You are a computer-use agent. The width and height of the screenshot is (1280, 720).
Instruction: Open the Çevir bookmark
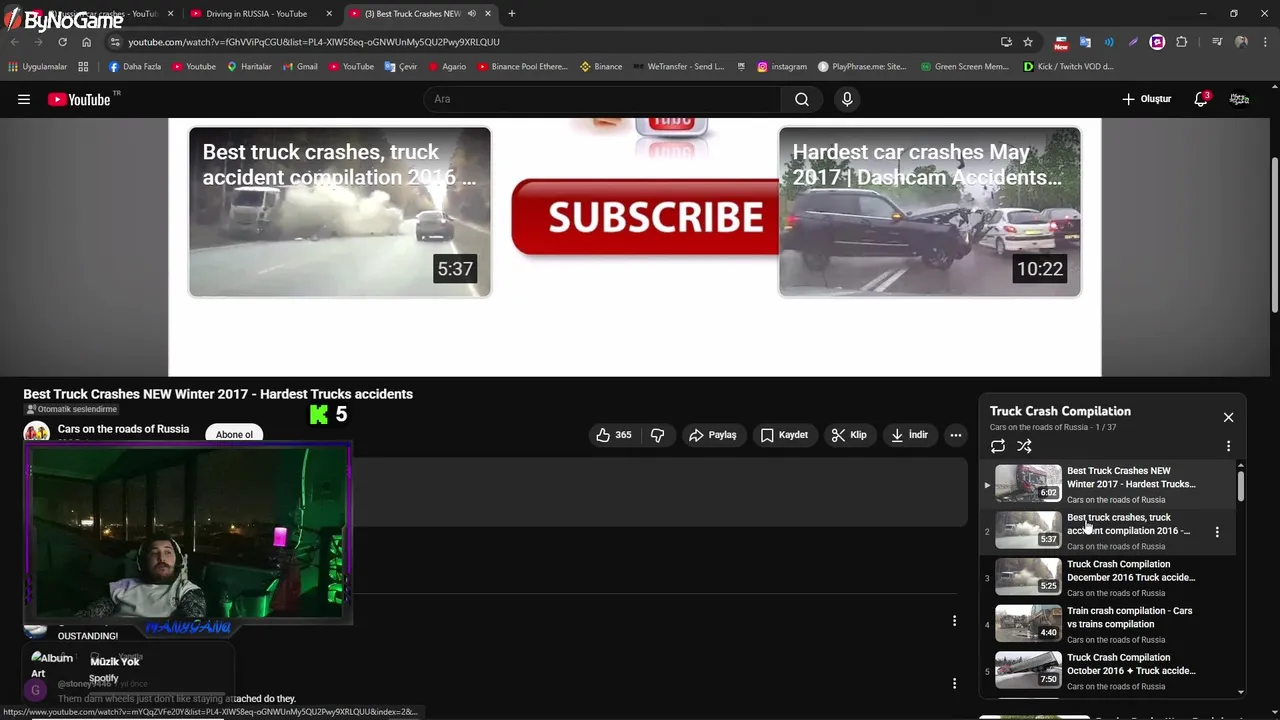tap(401, 67)
